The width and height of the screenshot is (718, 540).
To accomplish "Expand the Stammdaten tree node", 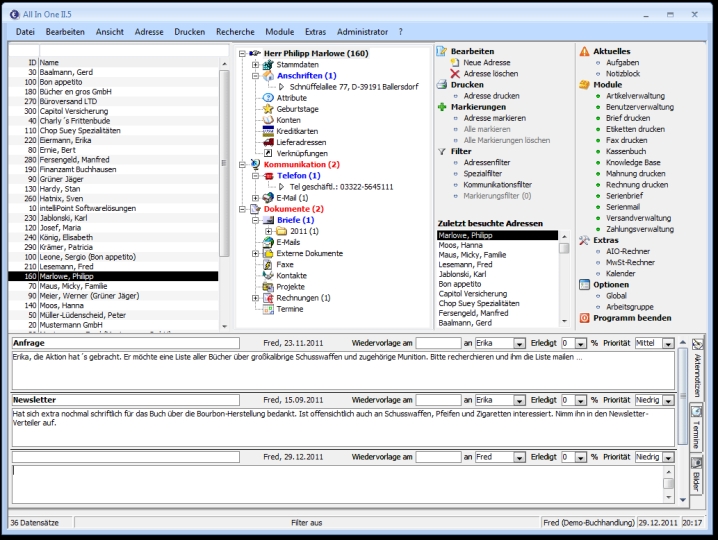I will click(x=256, y=63).
